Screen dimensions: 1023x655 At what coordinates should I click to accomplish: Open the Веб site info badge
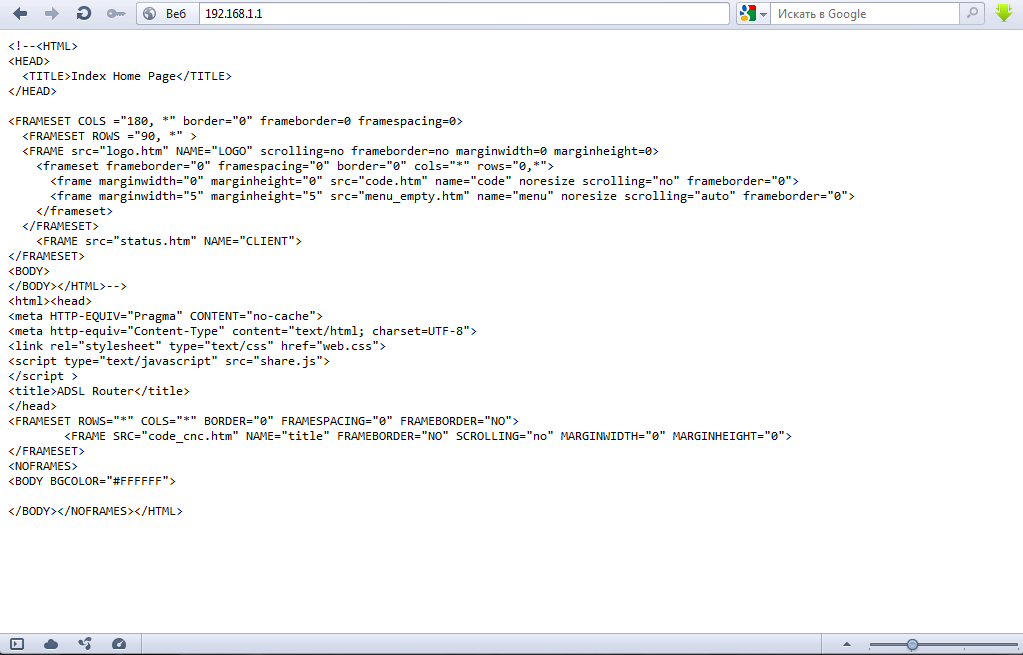(165, 14)
